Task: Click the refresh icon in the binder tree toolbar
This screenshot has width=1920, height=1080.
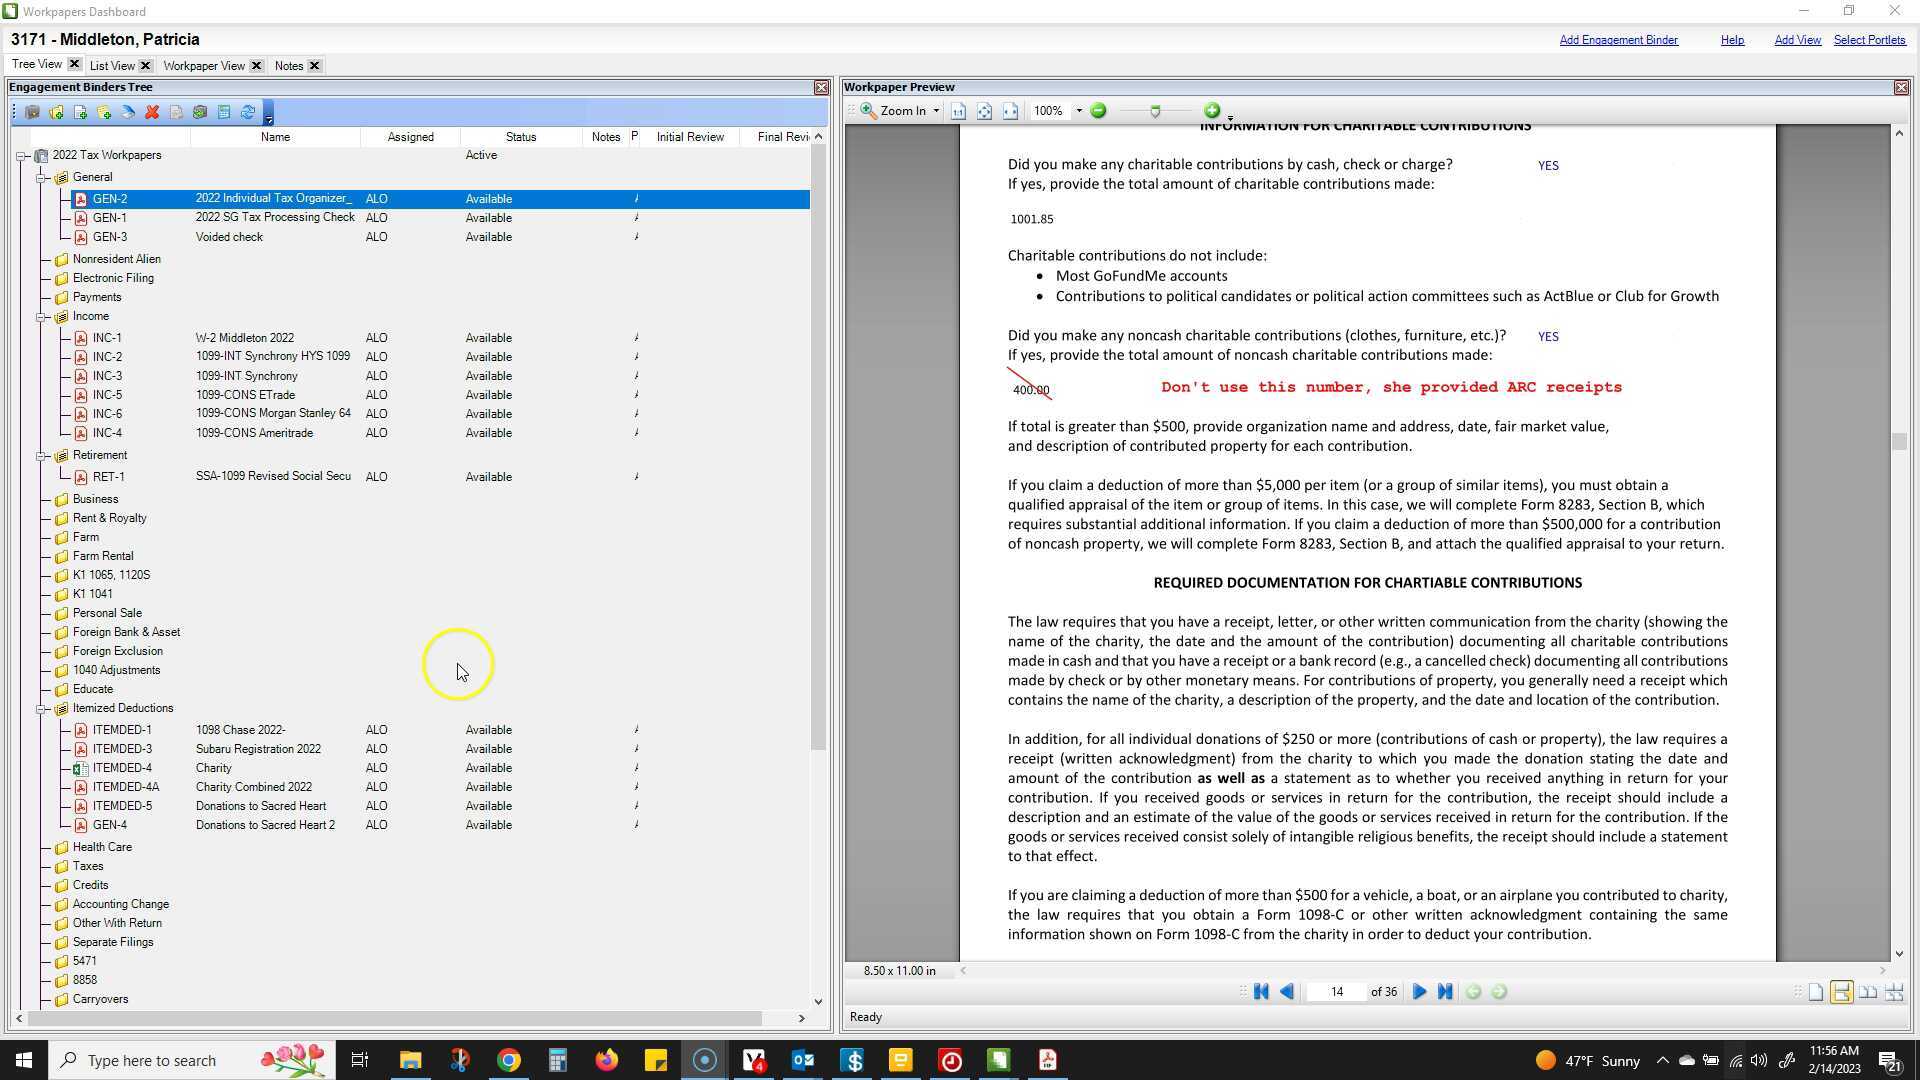Action: [x=248, y=113]
